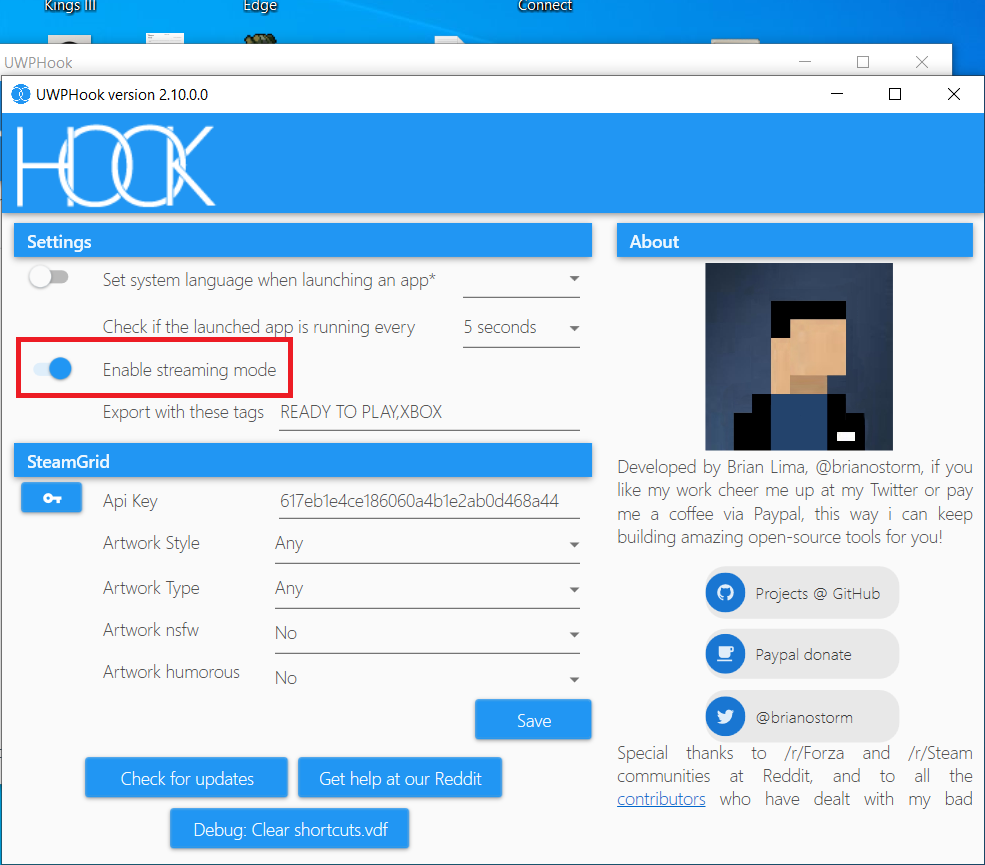Image resolution: width=985 pixels, height=865 pixels.
Task: Disable the Enable streaming mode switch
Action: point(53,369)
